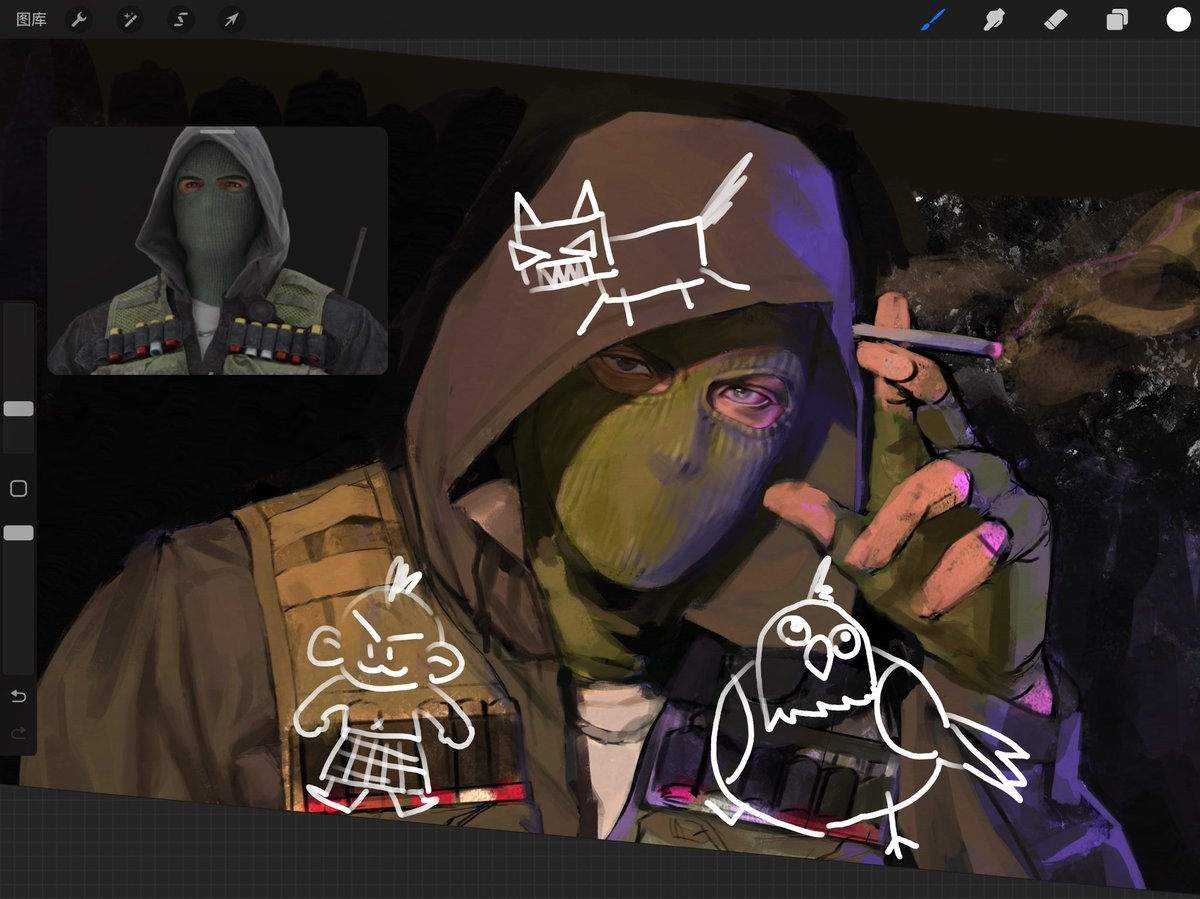Click the reference window top drag handle
Screen dimensions: 1200x899
217,131
